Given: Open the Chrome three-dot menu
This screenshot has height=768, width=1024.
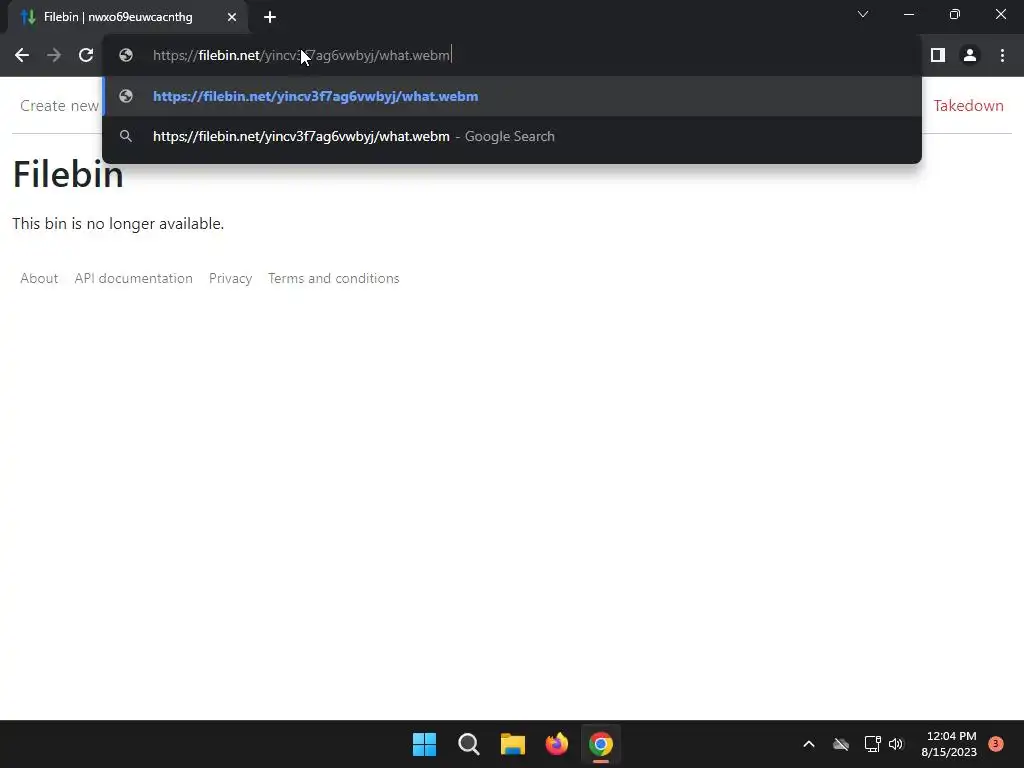Looking at the screenshot, I should 1002,56.
